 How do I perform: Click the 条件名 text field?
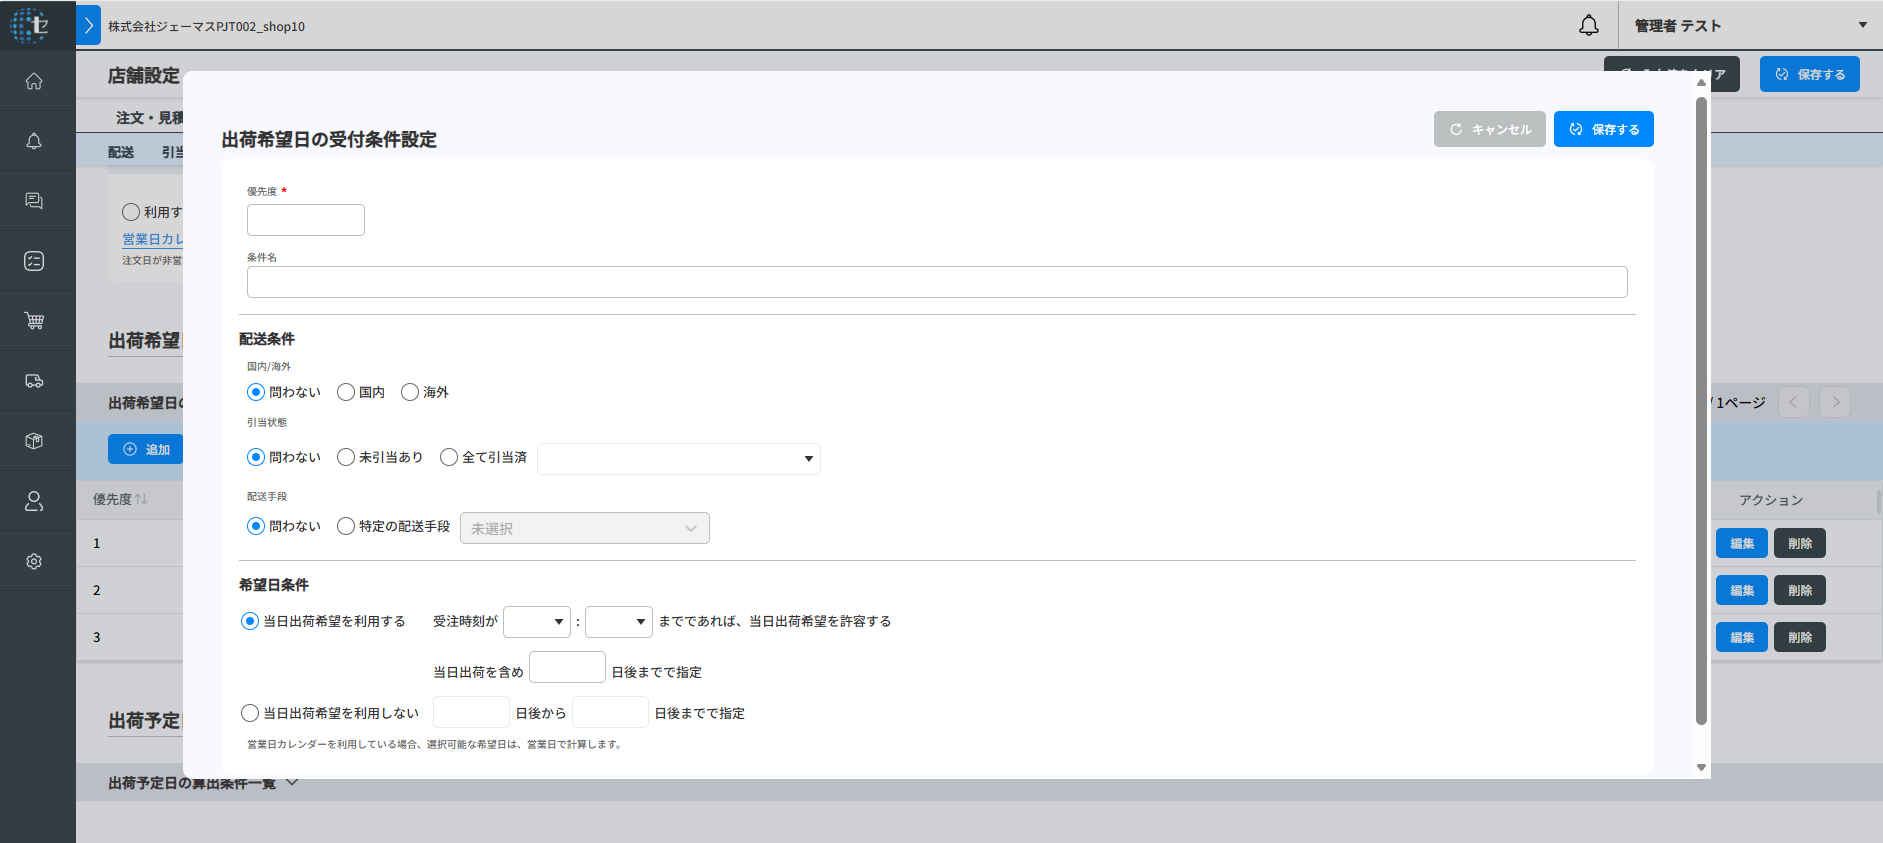tap(936, 282)
